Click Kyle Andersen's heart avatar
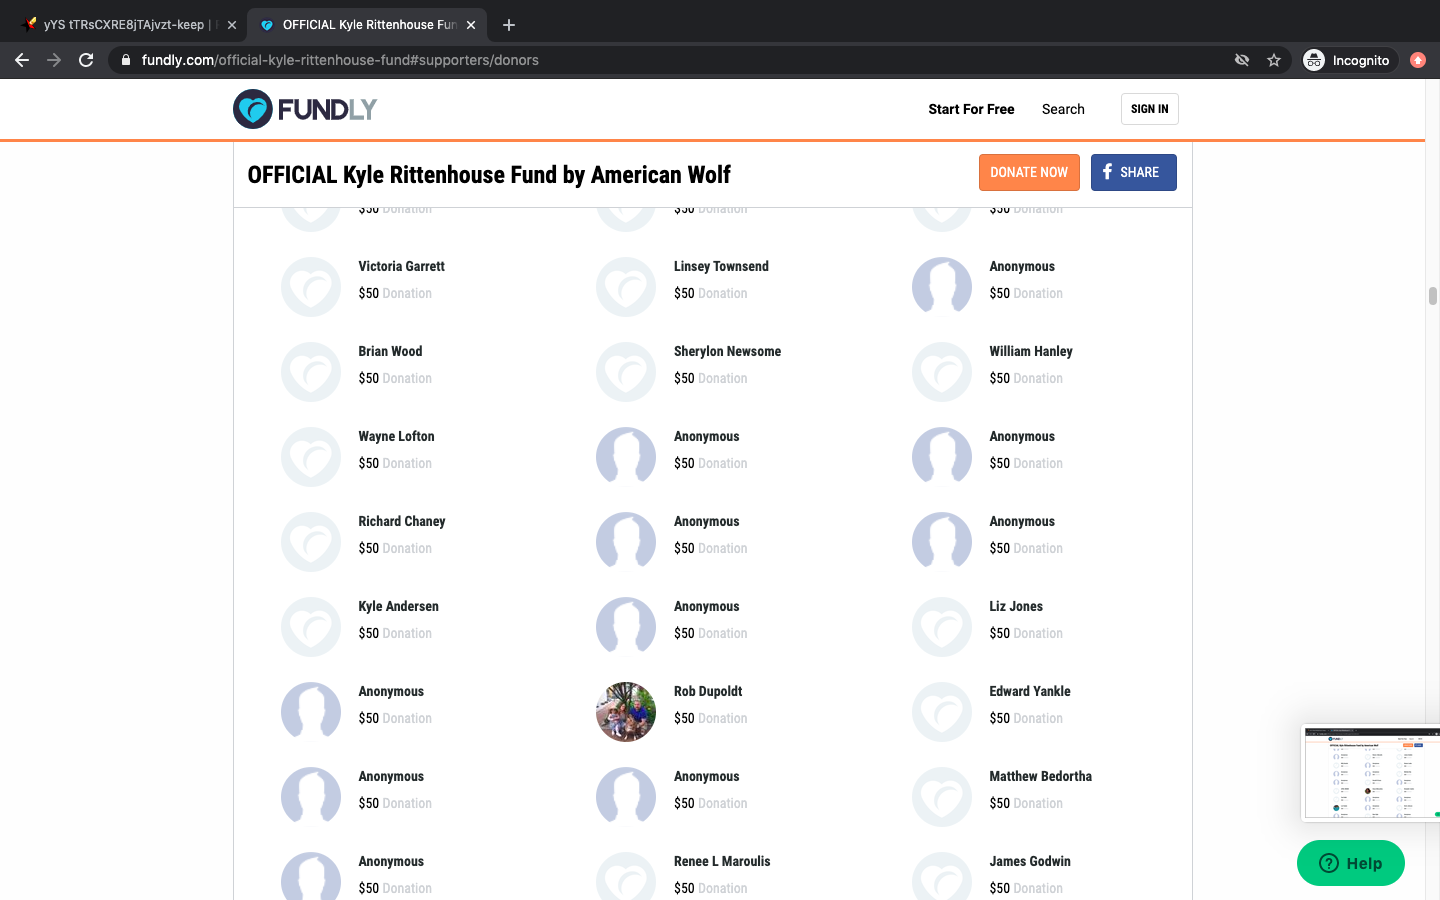This screenshot has height=900, width=1440. click(x=311, y=627)
